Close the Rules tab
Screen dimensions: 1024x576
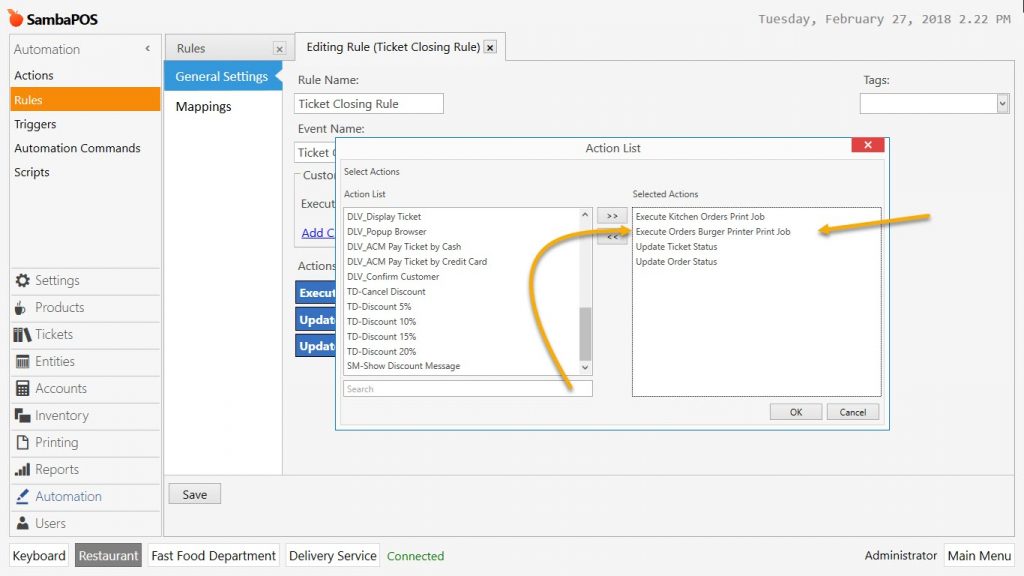(280, 49)
